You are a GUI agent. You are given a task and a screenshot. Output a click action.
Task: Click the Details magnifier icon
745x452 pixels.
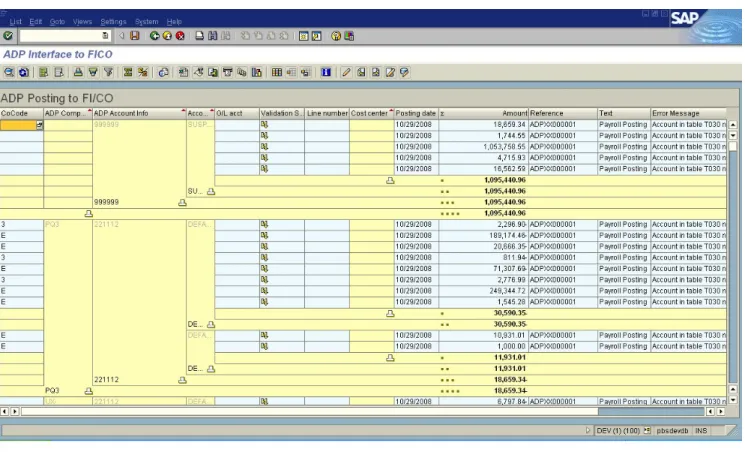tap(9, 72)
